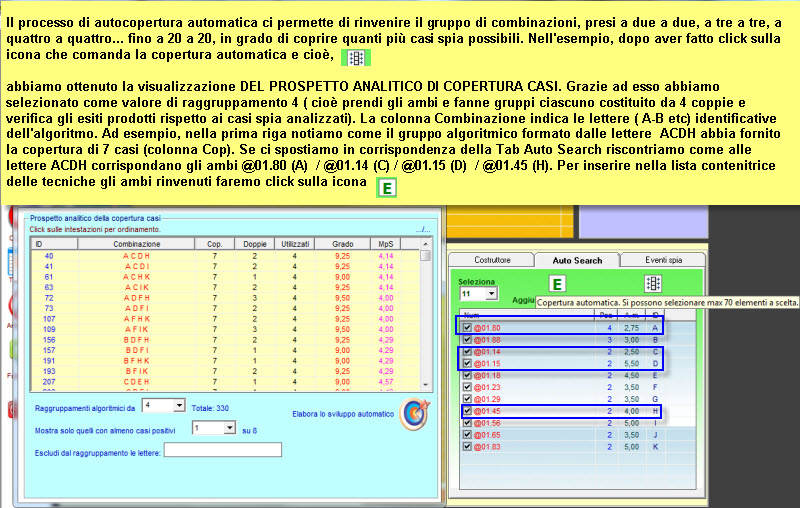Uncheck the @01.15 row checkbox

tap(467, 364)
